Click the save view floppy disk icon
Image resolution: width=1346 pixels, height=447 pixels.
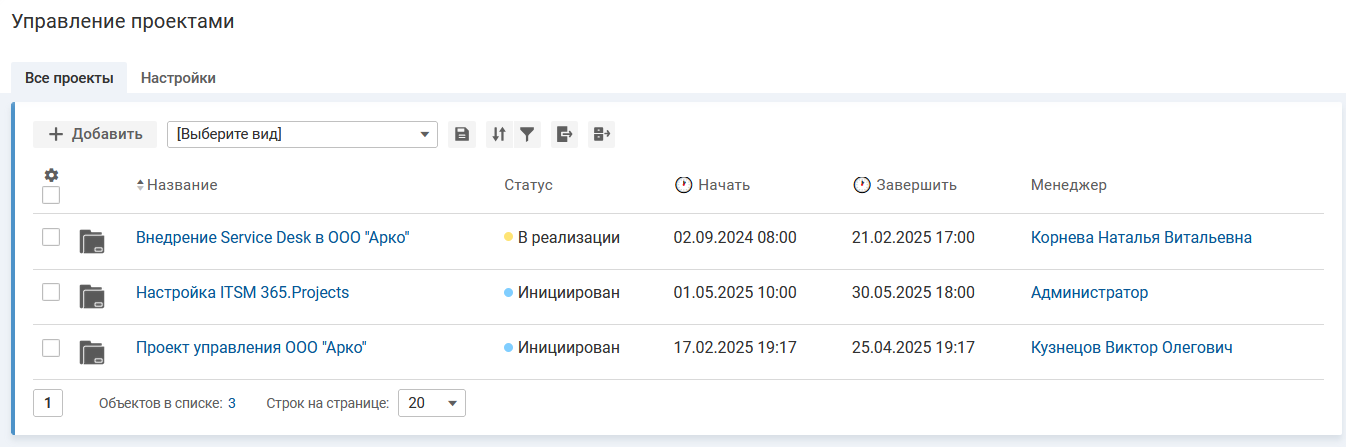pyautogui.click(x=461, y=134)
